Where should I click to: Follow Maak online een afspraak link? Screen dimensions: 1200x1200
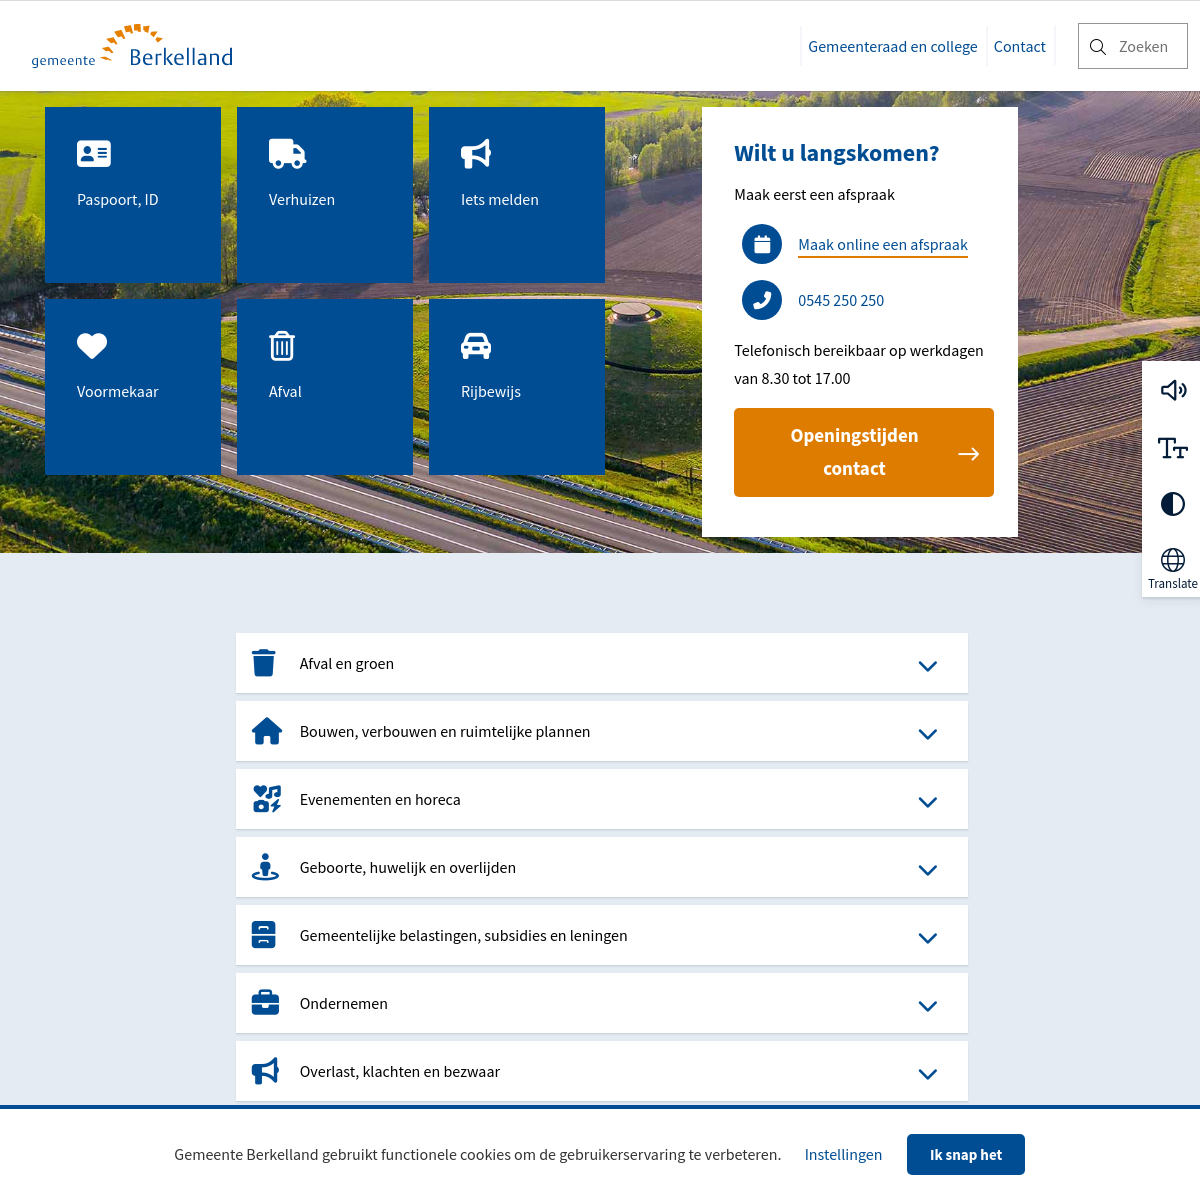click(x=883, y=245)
